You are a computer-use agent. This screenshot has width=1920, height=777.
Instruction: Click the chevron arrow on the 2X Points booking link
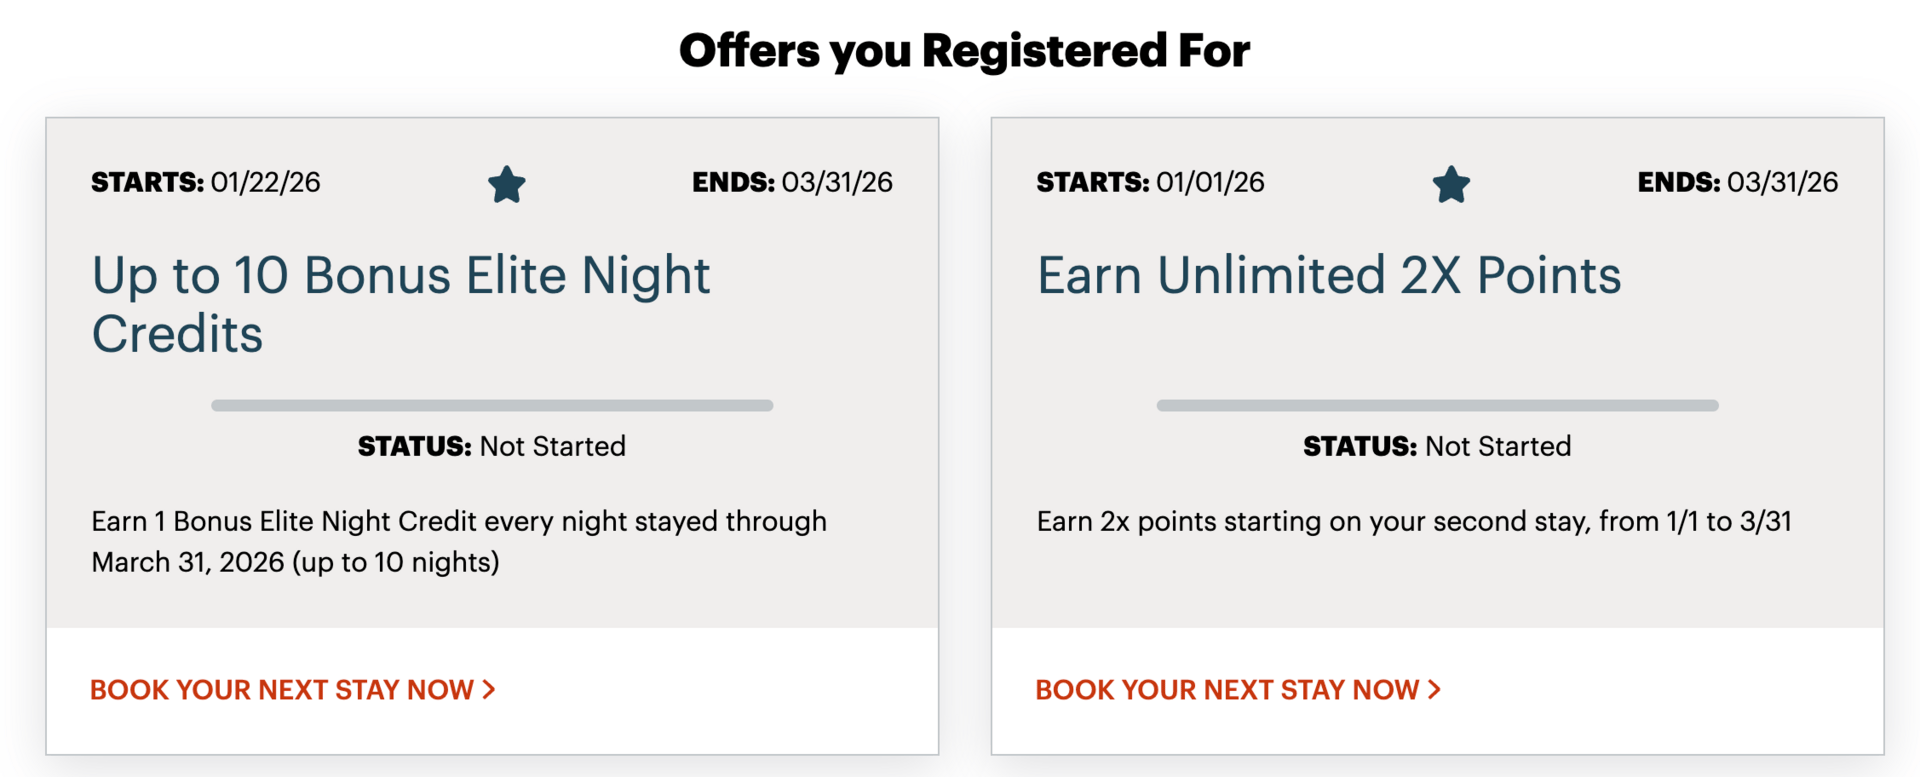pyautogui.click(x=1434, y=689)
